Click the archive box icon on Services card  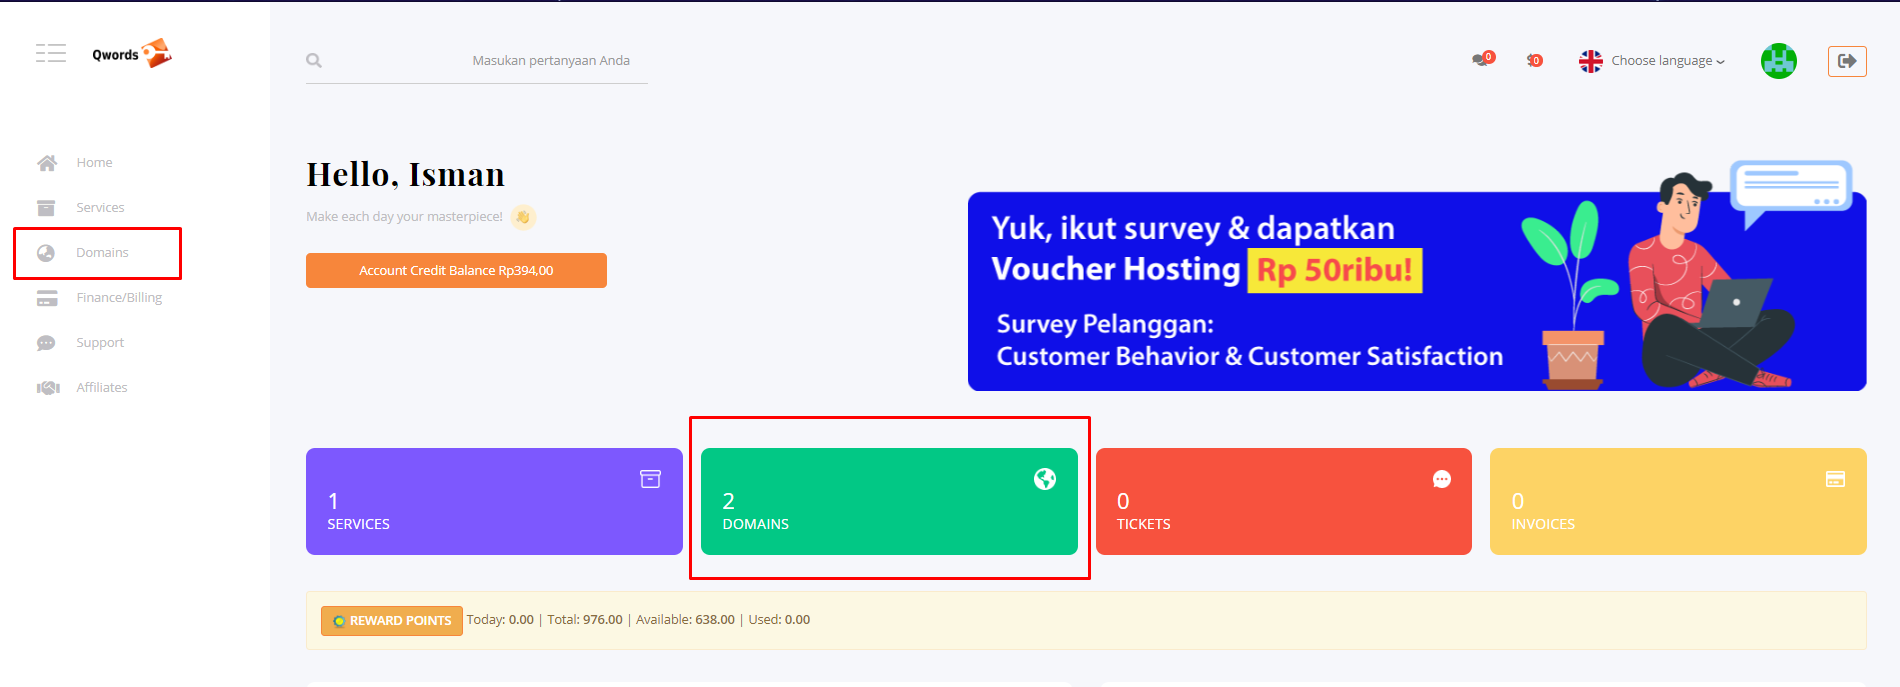coord(650,479)
